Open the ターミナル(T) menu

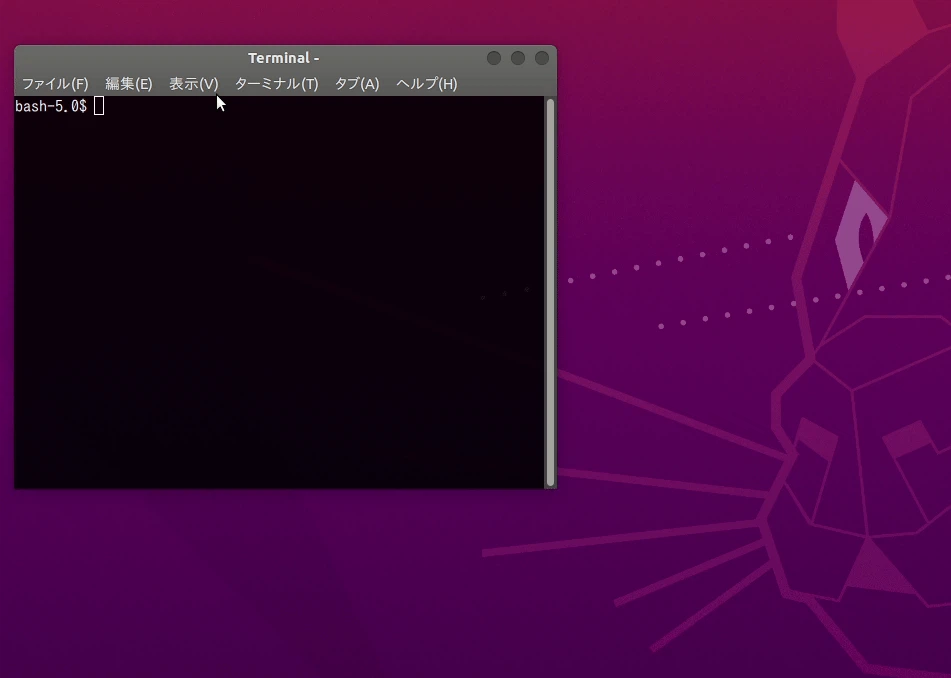pos(275,84)
